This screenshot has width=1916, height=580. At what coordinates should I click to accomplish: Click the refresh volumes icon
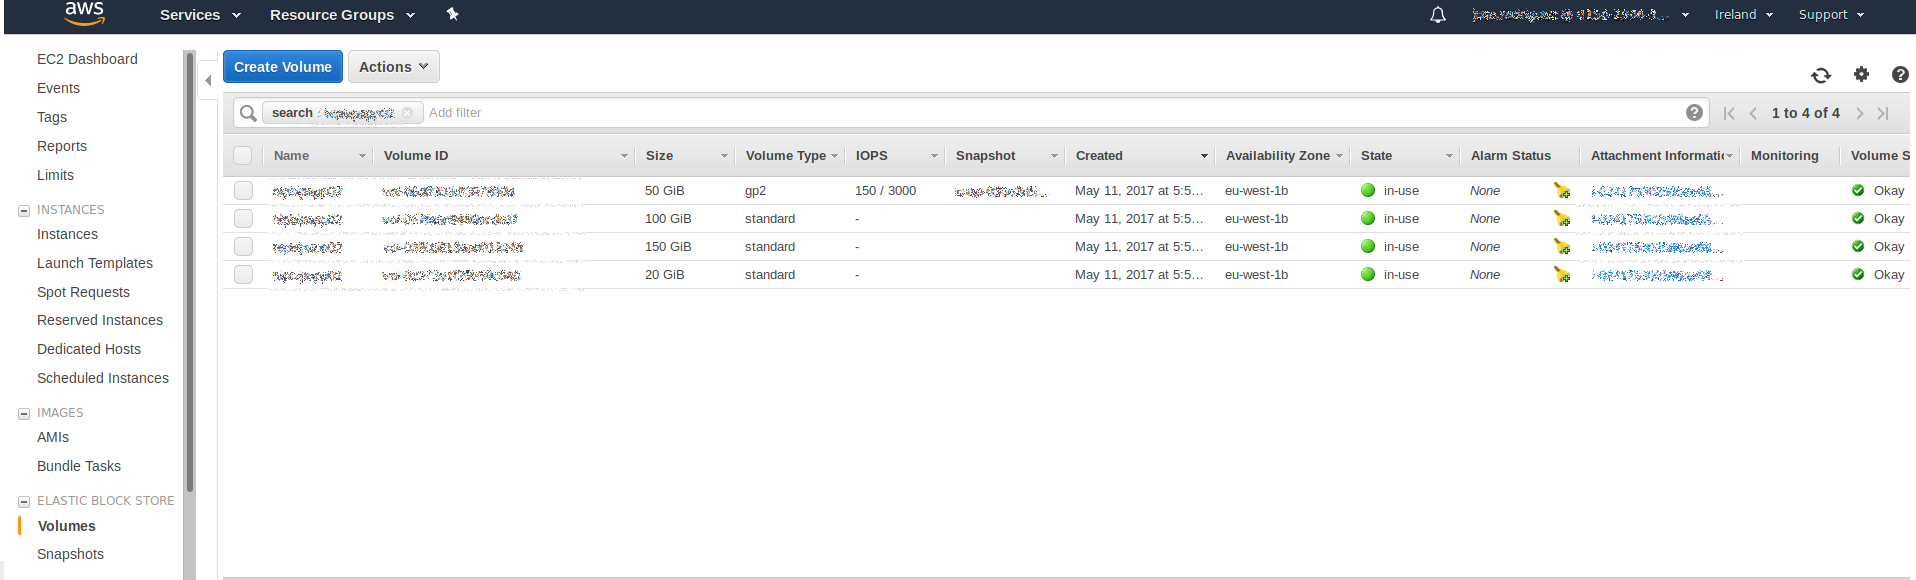pyautogui.click(x=1820, y=75)
